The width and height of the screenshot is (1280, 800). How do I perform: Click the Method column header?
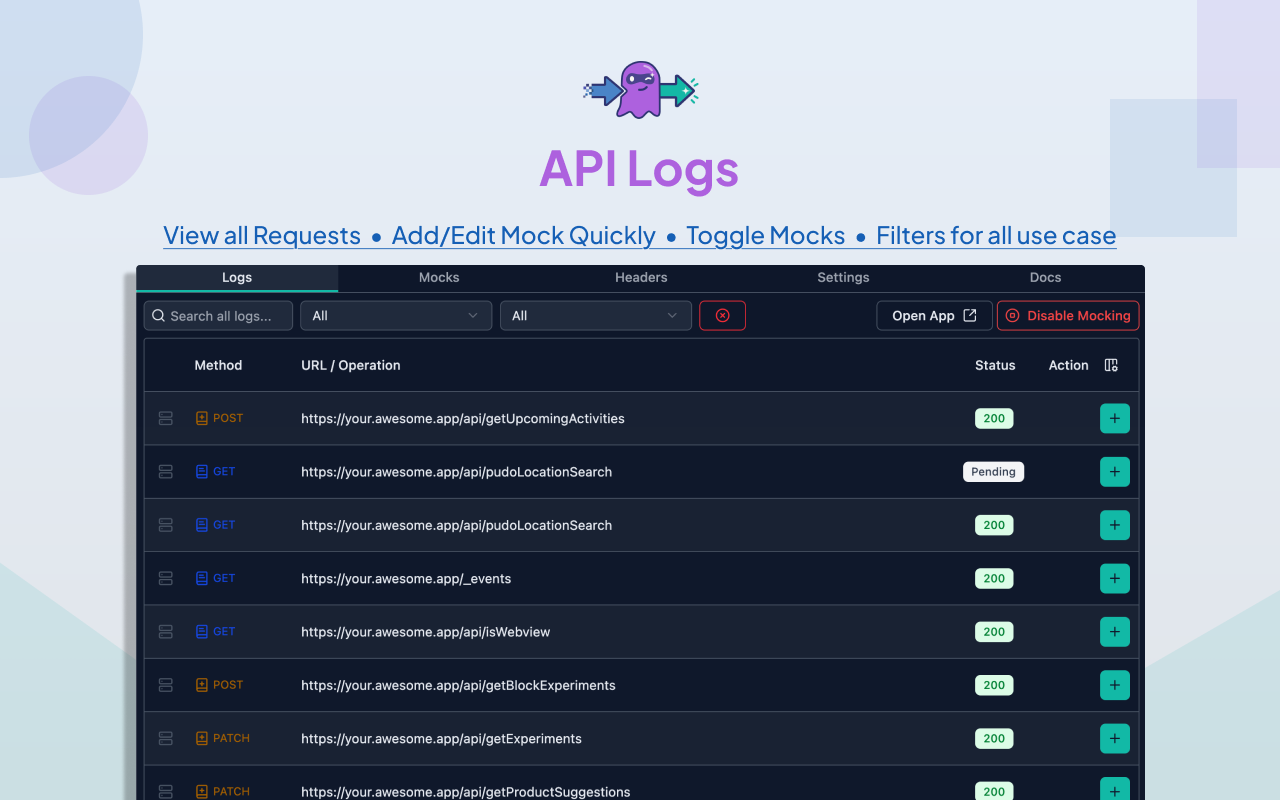(218, 365)
